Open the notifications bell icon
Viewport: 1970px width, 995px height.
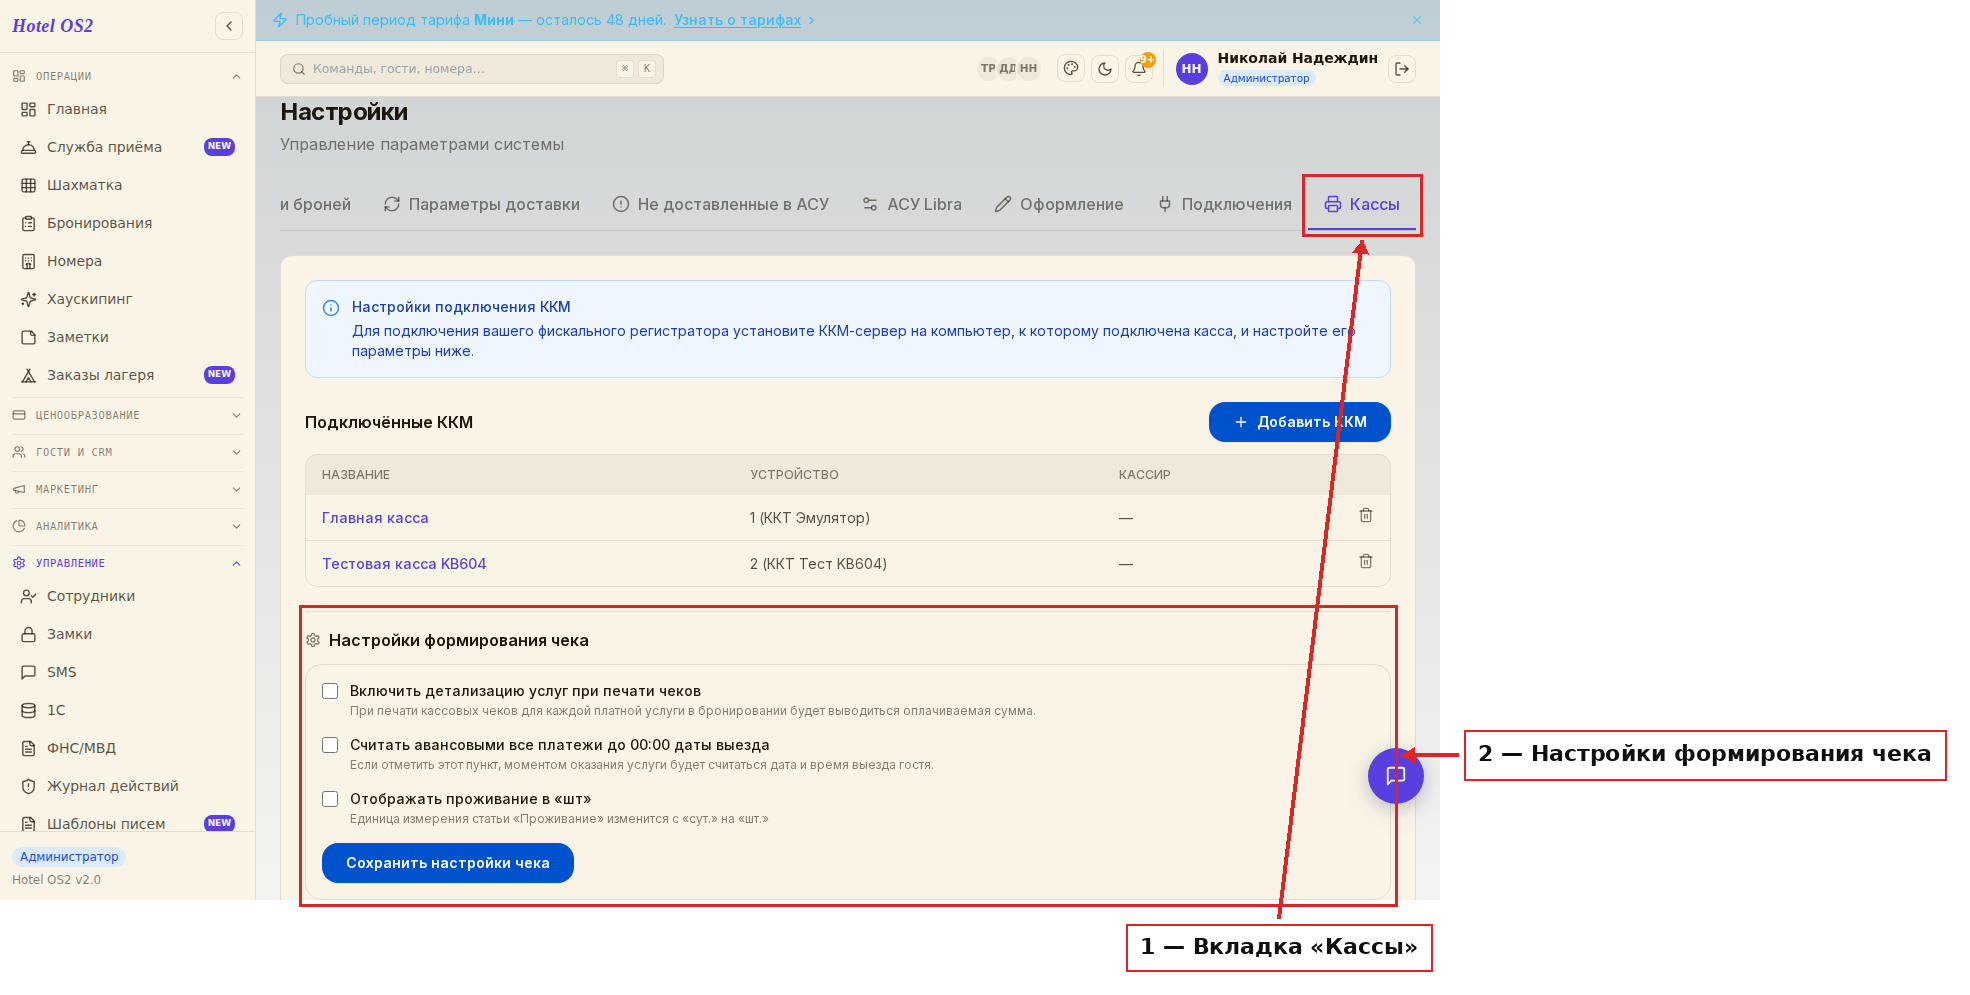1139,69
